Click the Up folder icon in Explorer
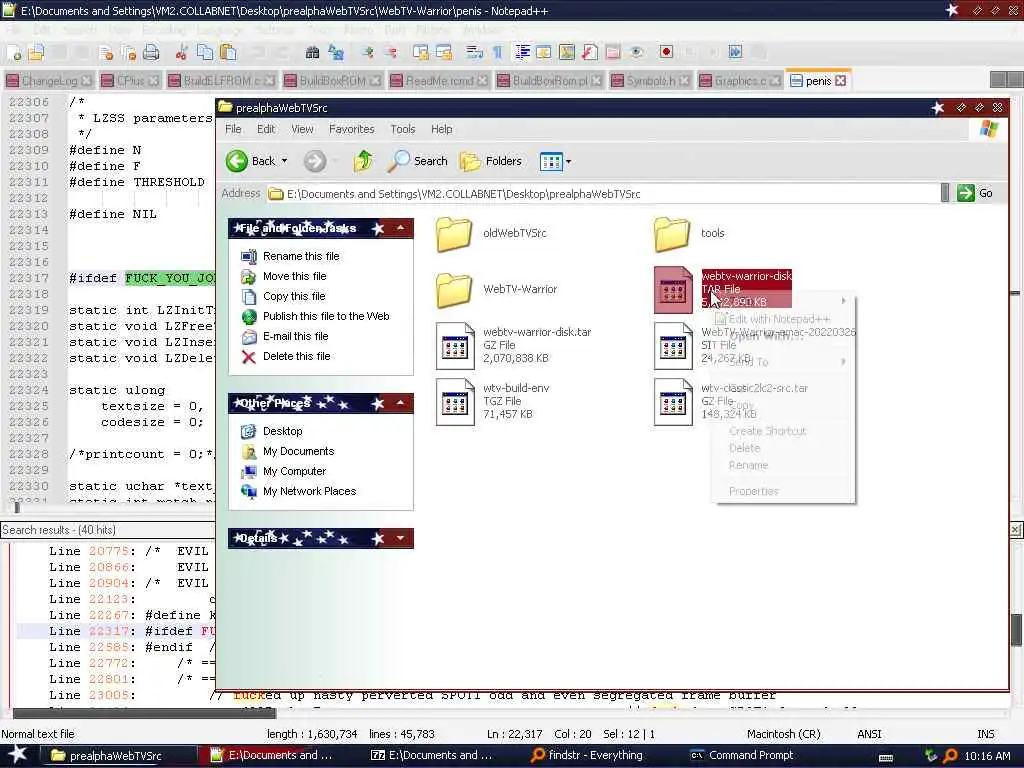The height and width of the screenshot is (768, 1024). (363, 161)
